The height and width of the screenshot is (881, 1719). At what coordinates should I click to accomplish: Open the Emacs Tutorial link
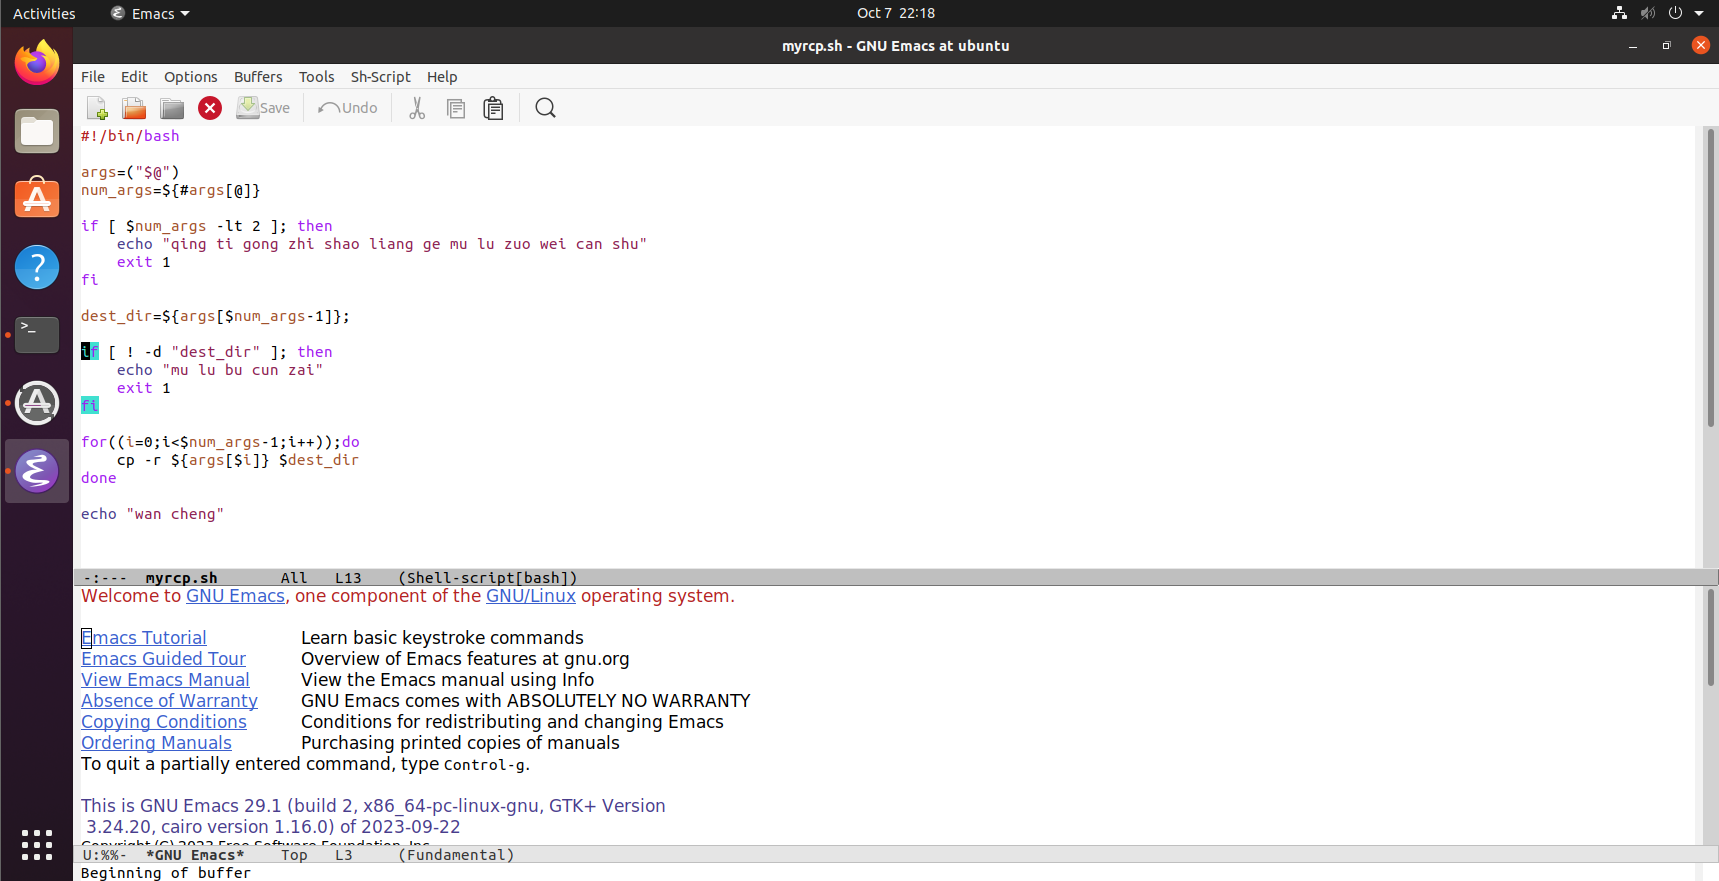pos(144,638)
